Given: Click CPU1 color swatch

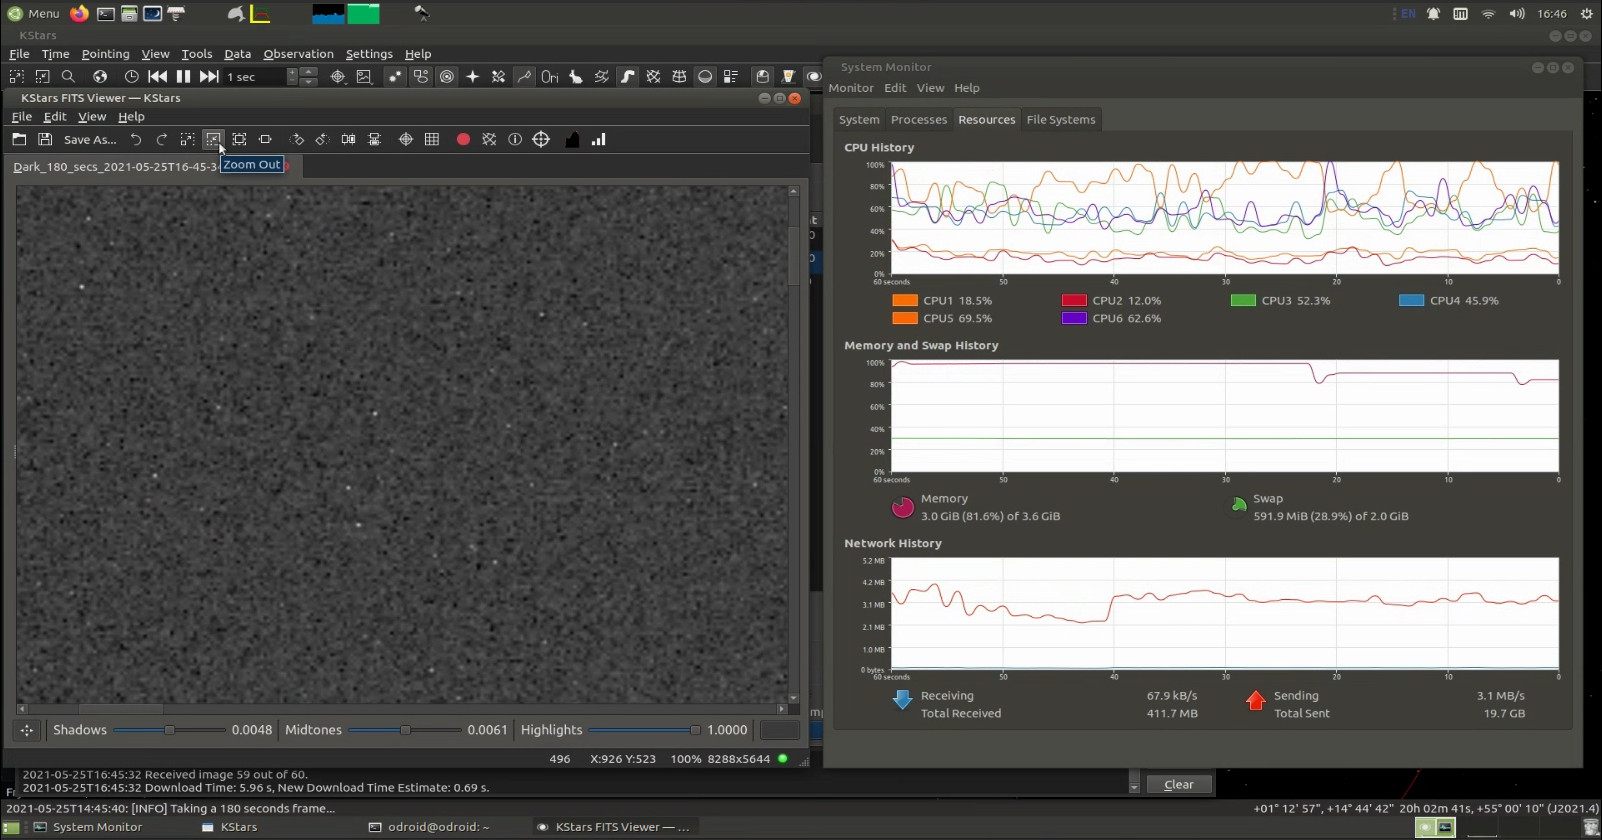Looking at the screenshot, I should coord(905,300).
